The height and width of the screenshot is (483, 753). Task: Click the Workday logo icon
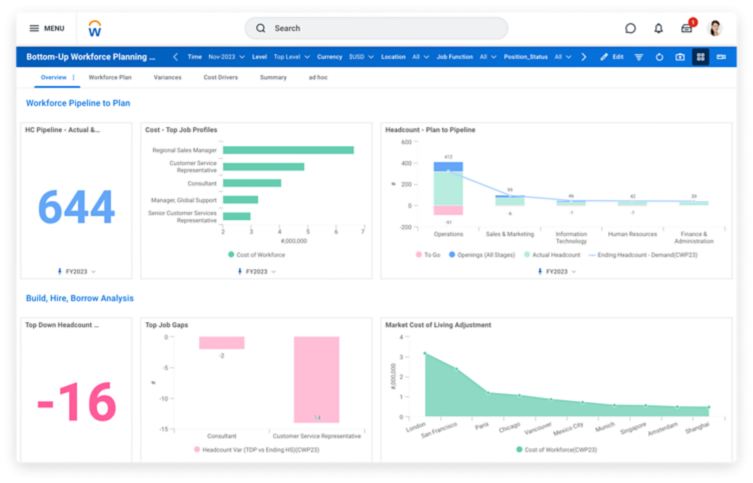pos(95,29)
